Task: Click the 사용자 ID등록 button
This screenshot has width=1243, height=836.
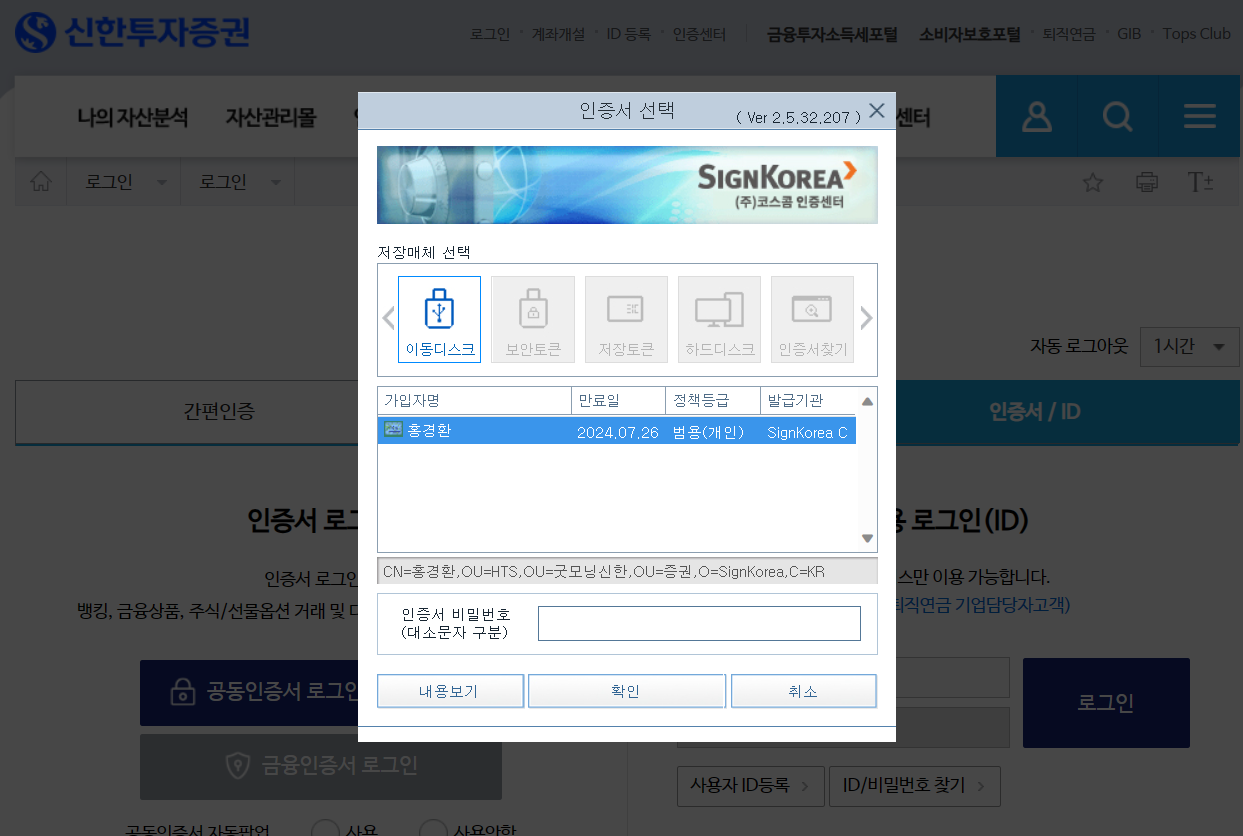Action: tap(750, 786)
